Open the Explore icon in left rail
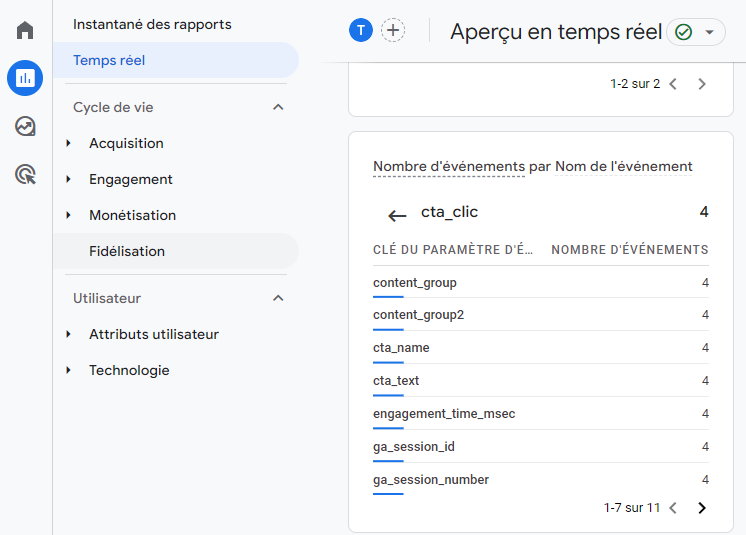 (25, 126)
